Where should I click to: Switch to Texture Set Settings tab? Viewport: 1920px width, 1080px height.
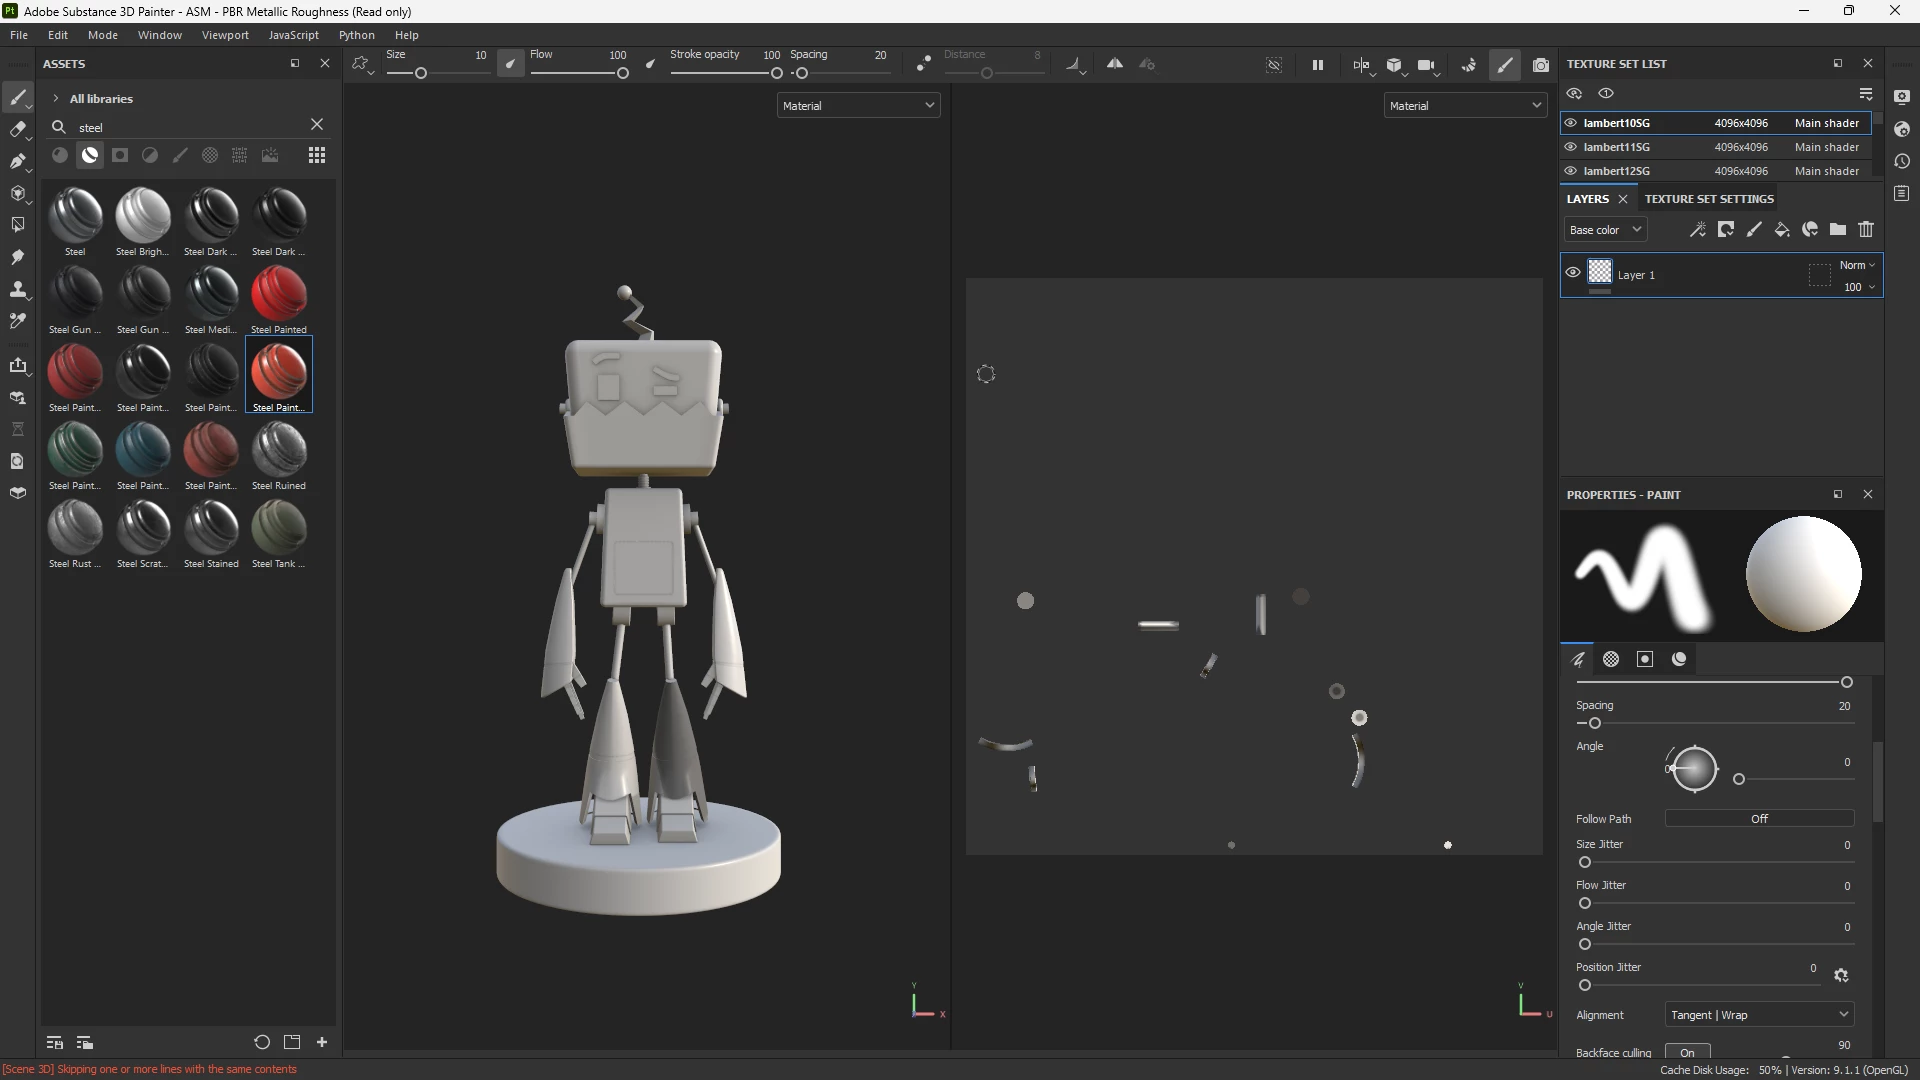point(1709,199)
